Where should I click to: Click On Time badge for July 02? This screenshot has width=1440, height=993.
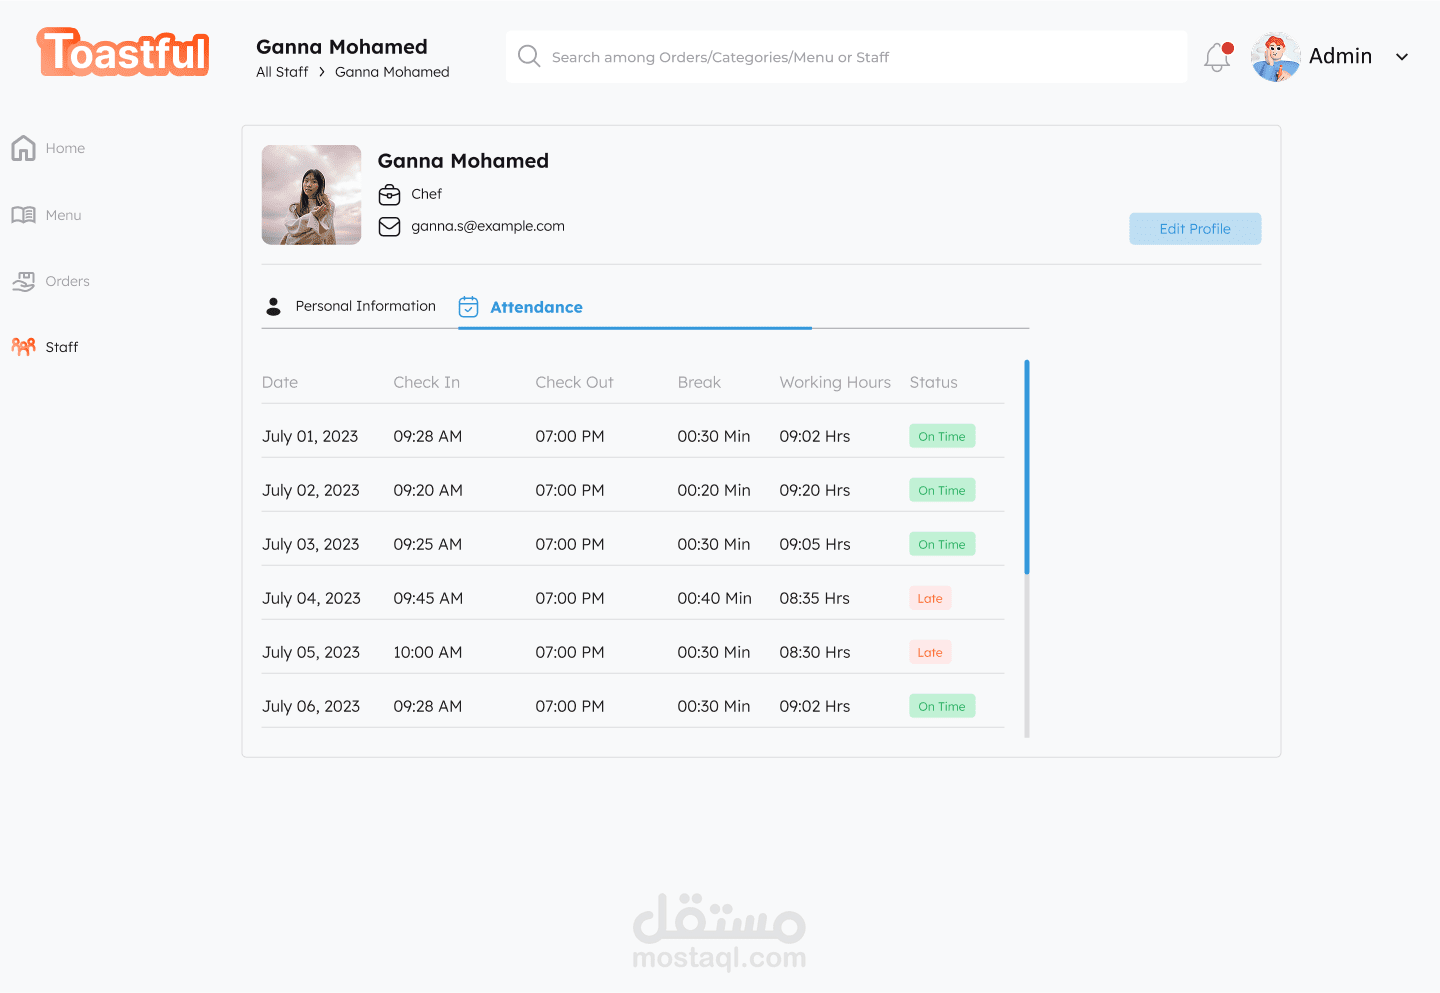pos(942,490)
